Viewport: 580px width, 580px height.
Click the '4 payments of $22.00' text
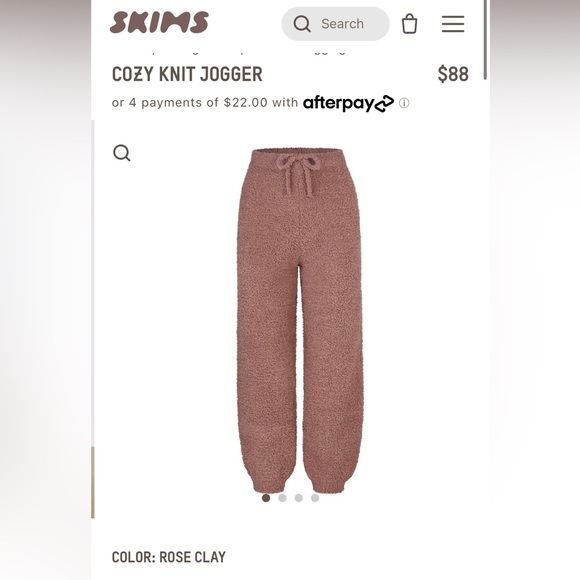[198, 102]
